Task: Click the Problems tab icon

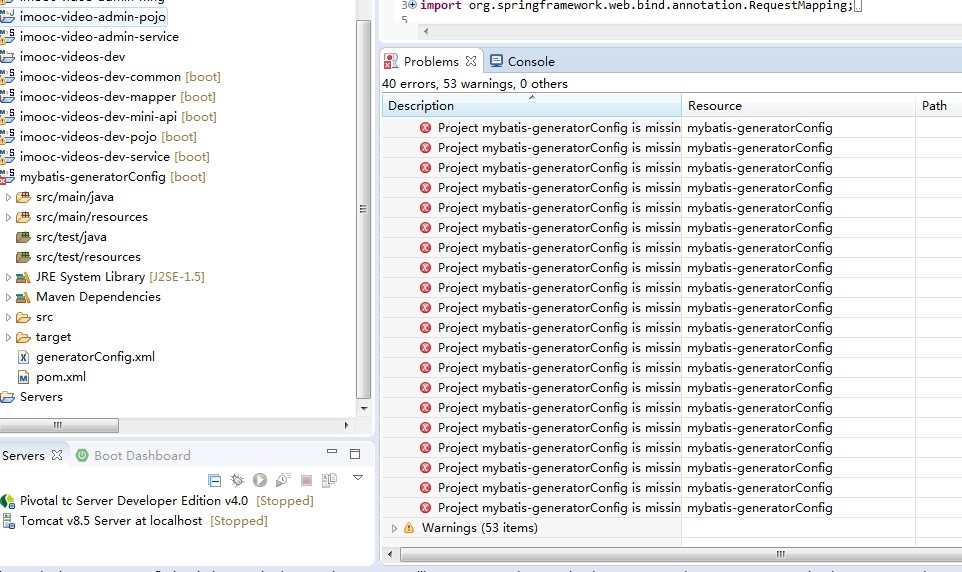Action: (391, 61)
